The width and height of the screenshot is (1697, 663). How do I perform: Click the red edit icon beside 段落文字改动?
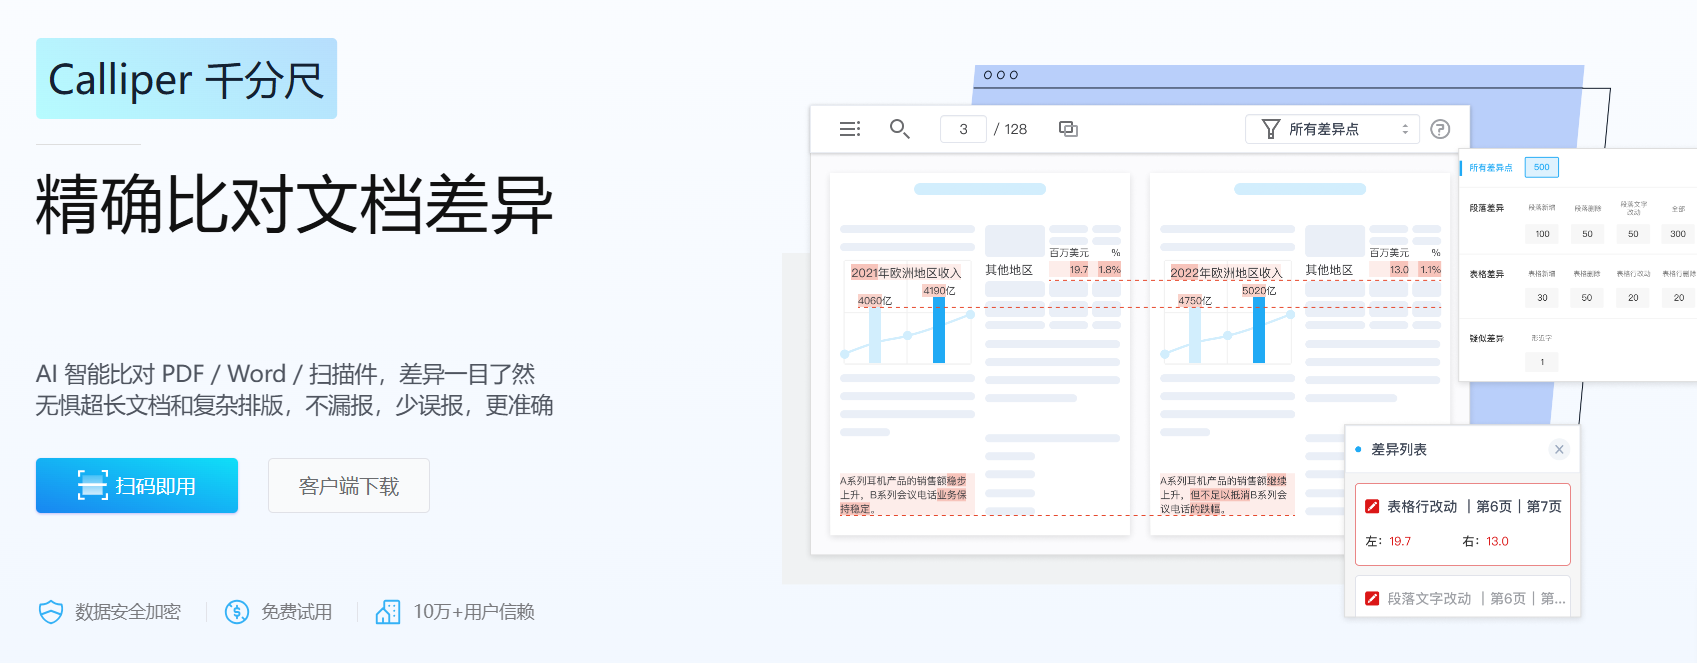click(x=1372, y=598)
